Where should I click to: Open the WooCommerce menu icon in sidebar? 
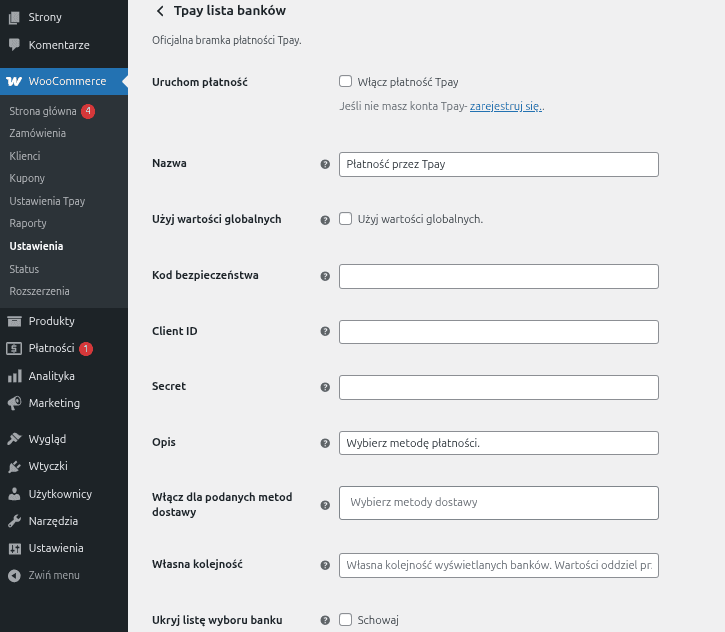click(14, 81)
